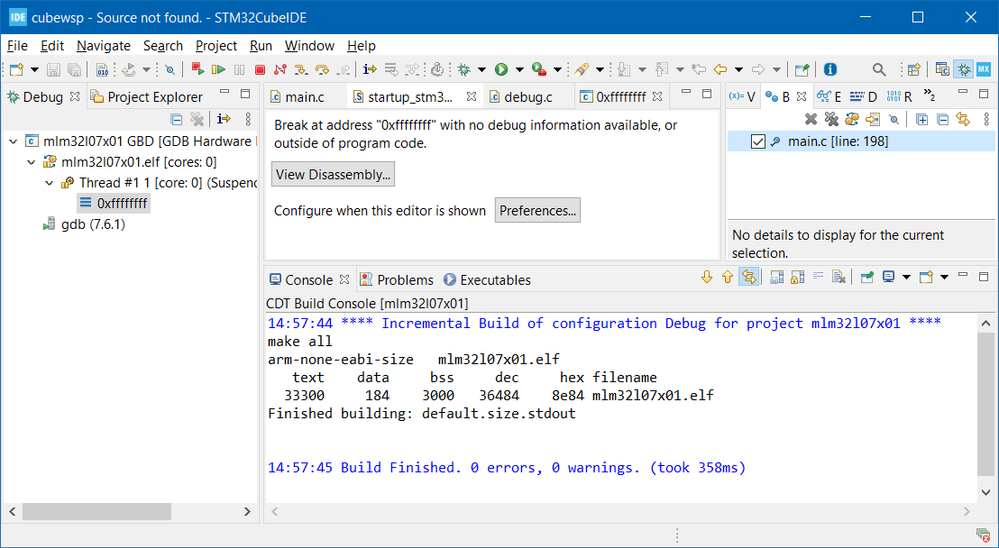Click Collapse All in the Debug view
Viewport: 999px width, 548px height.
[176, 119]
